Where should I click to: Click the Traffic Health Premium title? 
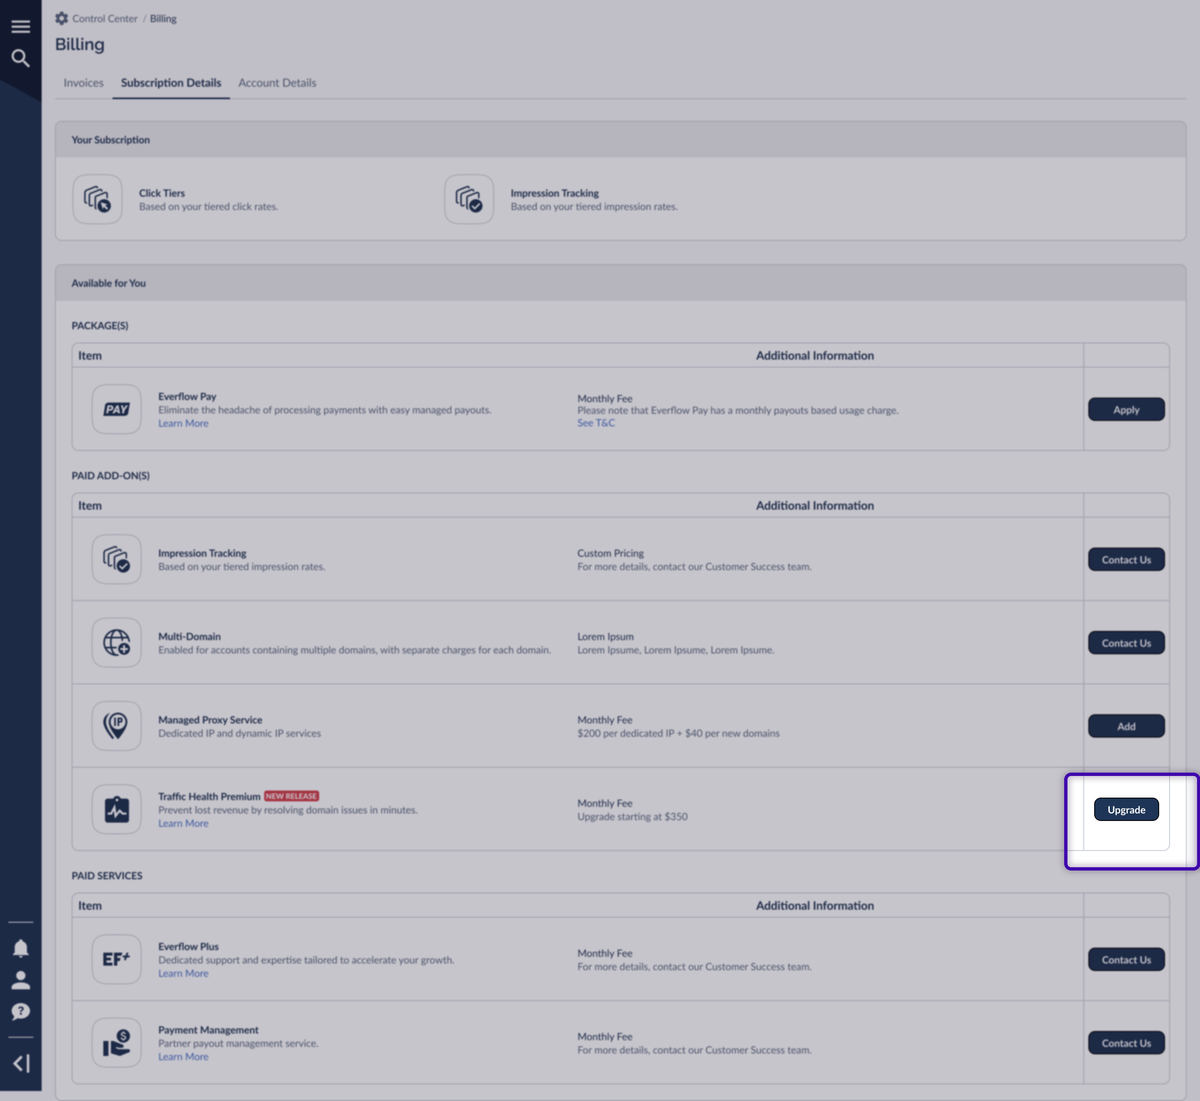point(209,797)
